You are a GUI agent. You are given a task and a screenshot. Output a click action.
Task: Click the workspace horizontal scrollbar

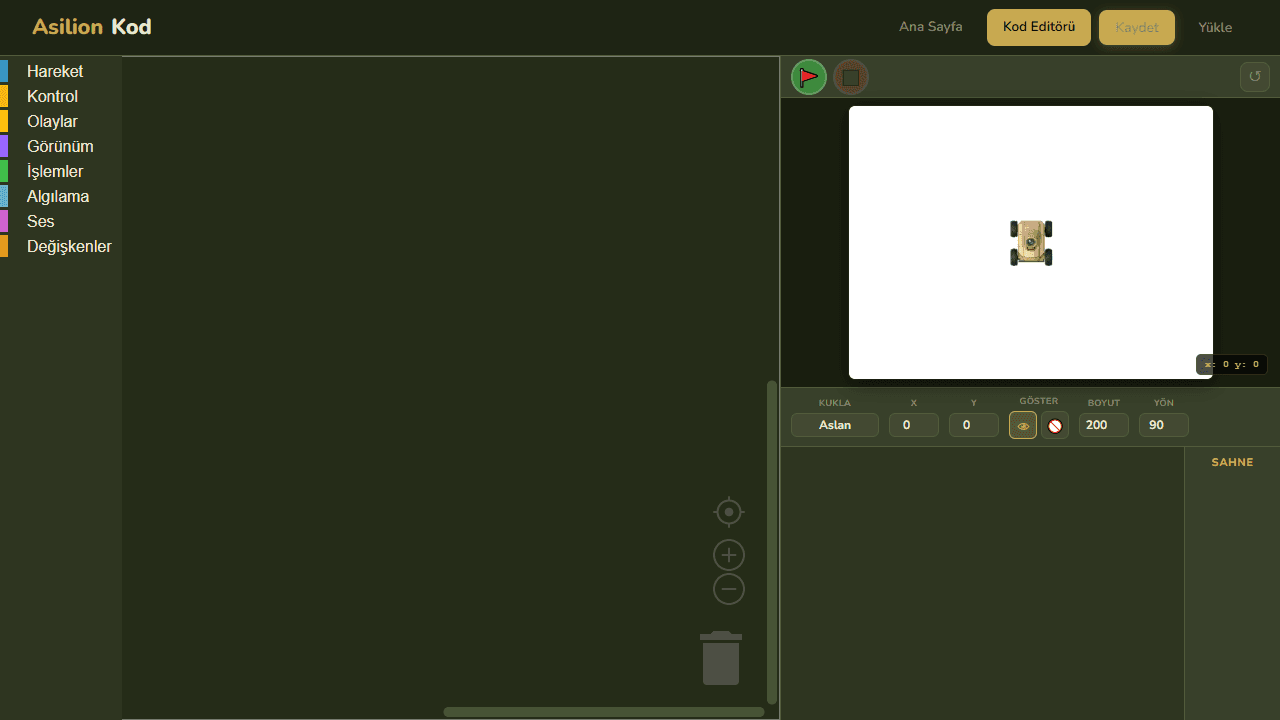[x=603, y=712]
